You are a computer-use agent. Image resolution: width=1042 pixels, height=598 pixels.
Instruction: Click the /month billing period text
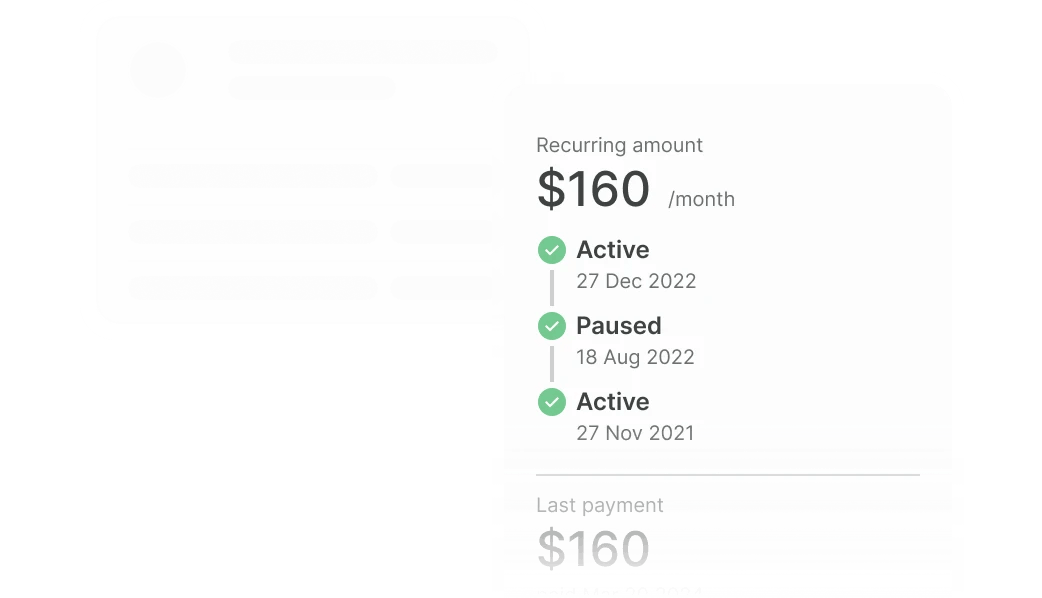701,199
